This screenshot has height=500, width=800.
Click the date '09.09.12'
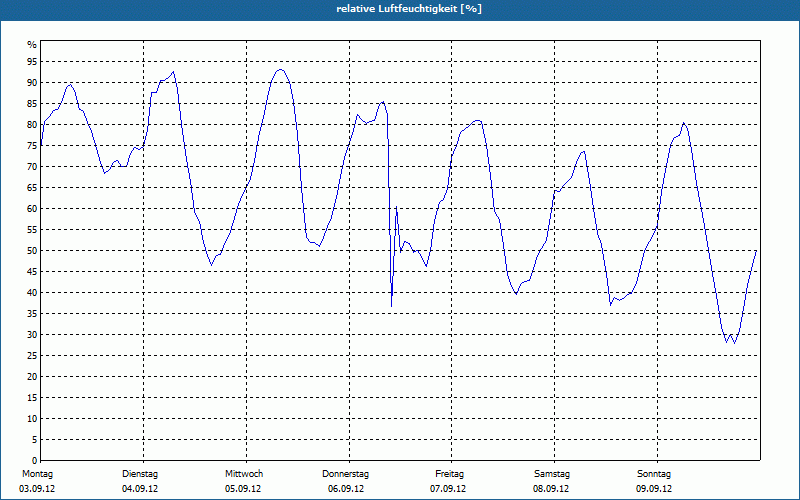[x=654, y=489]
